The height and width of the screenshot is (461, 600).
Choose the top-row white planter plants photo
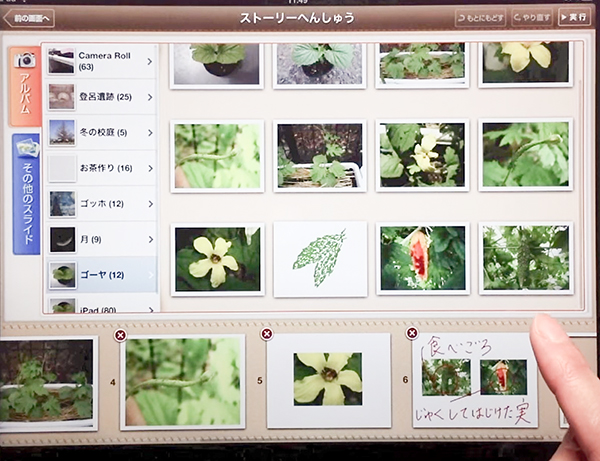pyautogui.click(x=422, y=65)
